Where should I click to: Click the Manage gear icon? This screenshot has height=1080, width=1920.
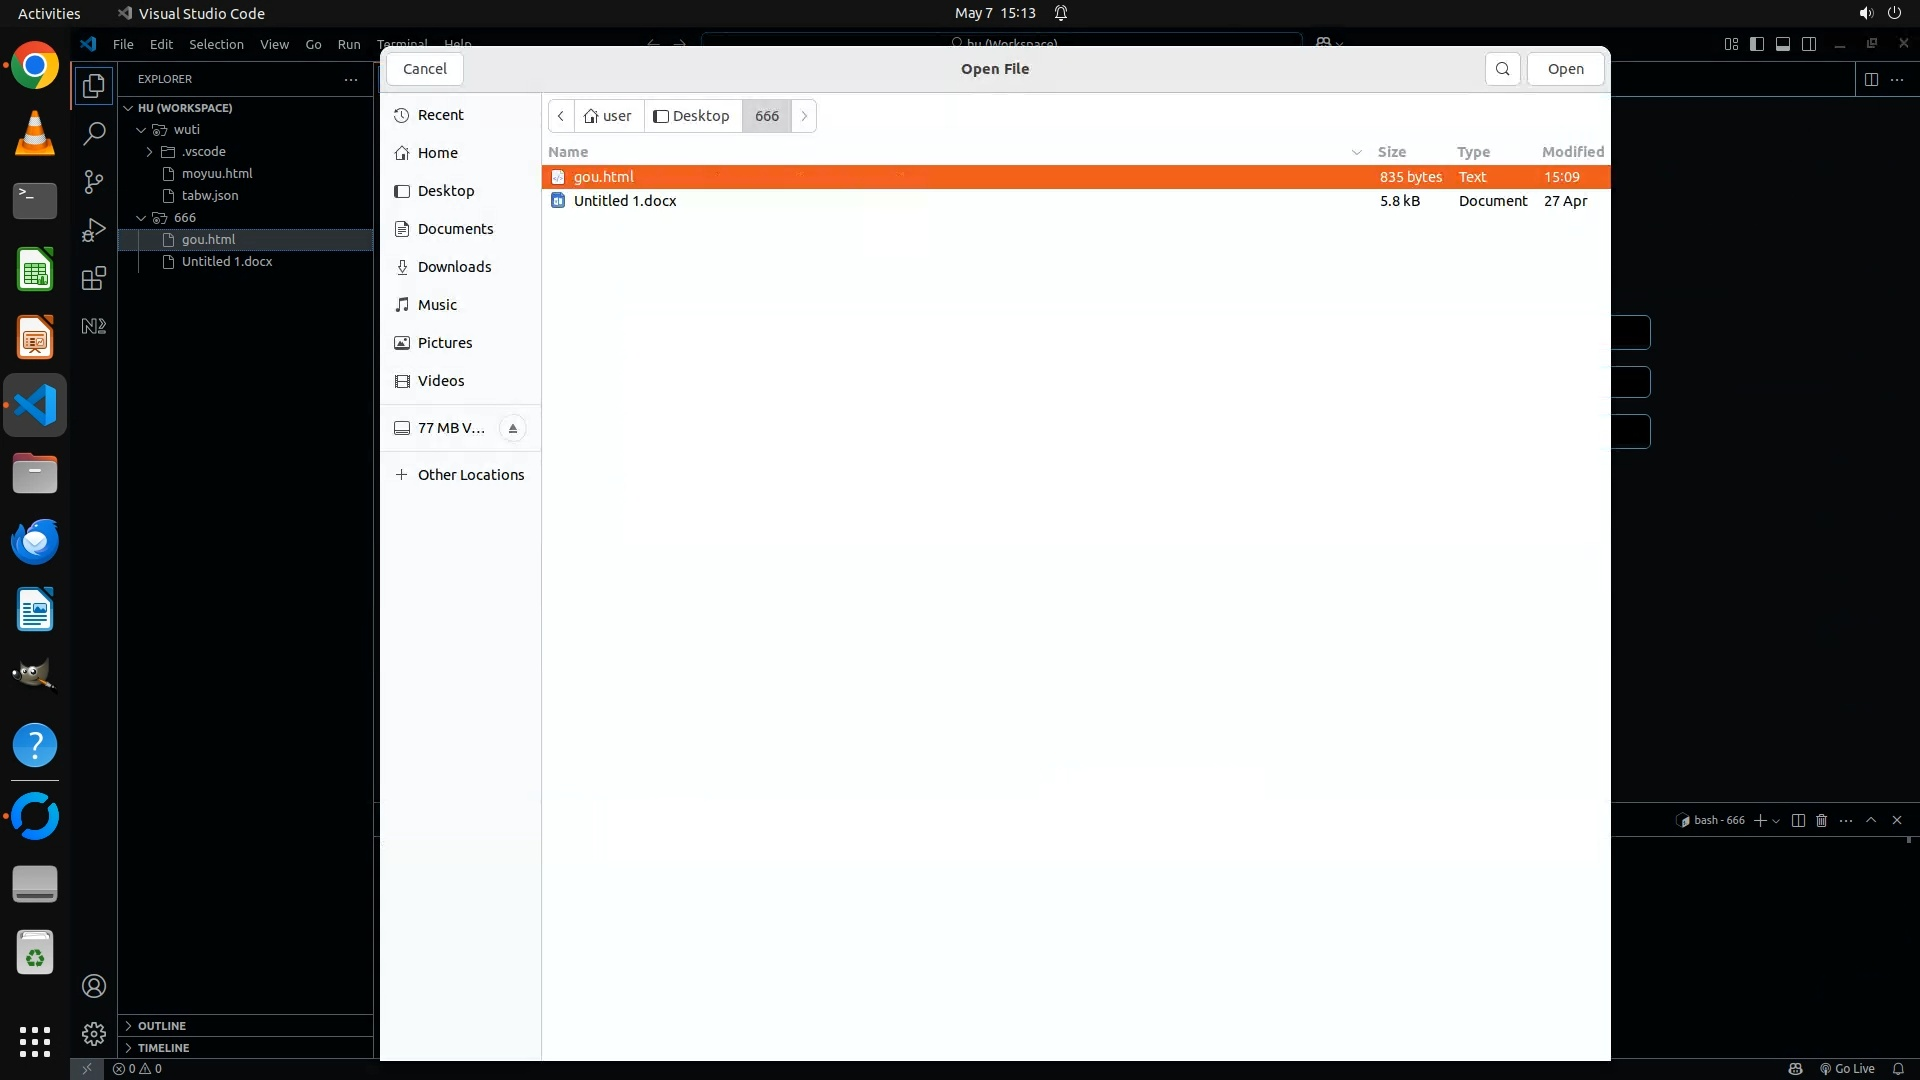click(94, 1033)
